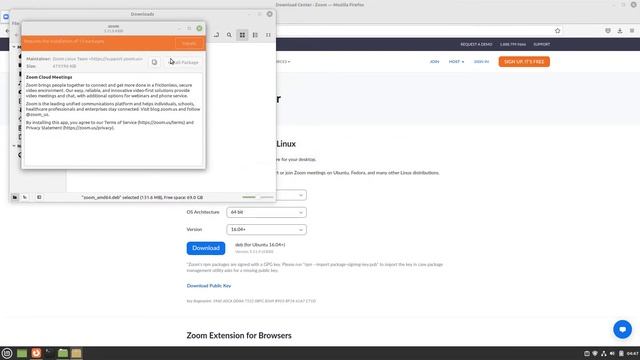Show tree view button in Downloads status bar
640x360 pixels.
point(25,197)
